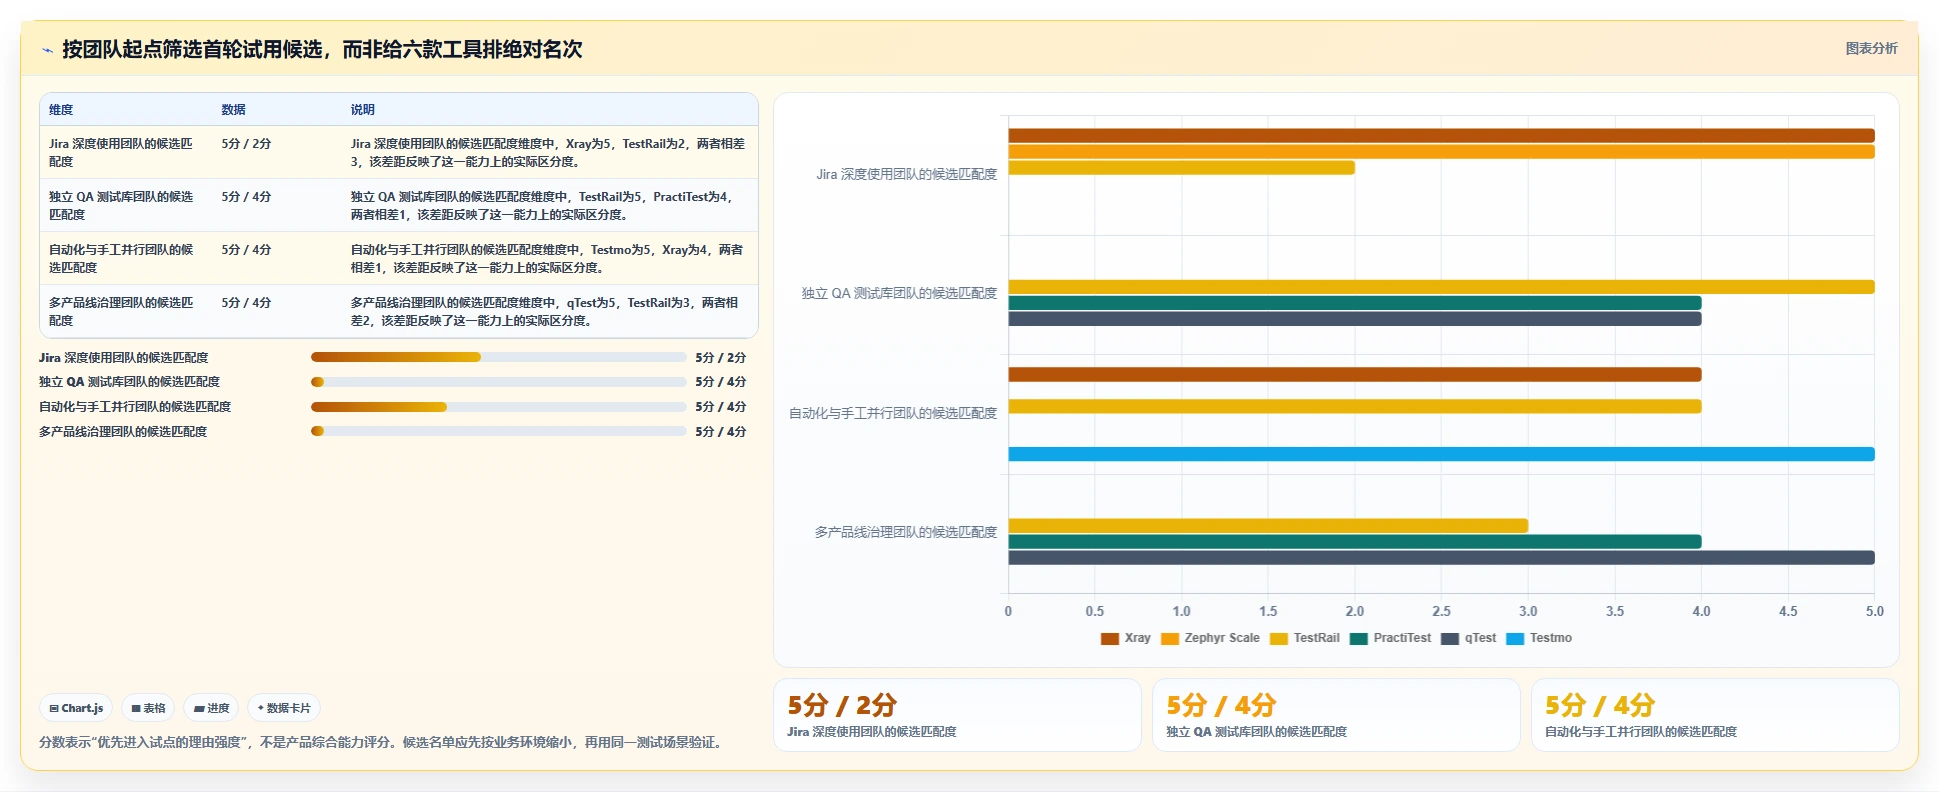Click the 自动化与手工并行团队 stat card

[1715, 715]
